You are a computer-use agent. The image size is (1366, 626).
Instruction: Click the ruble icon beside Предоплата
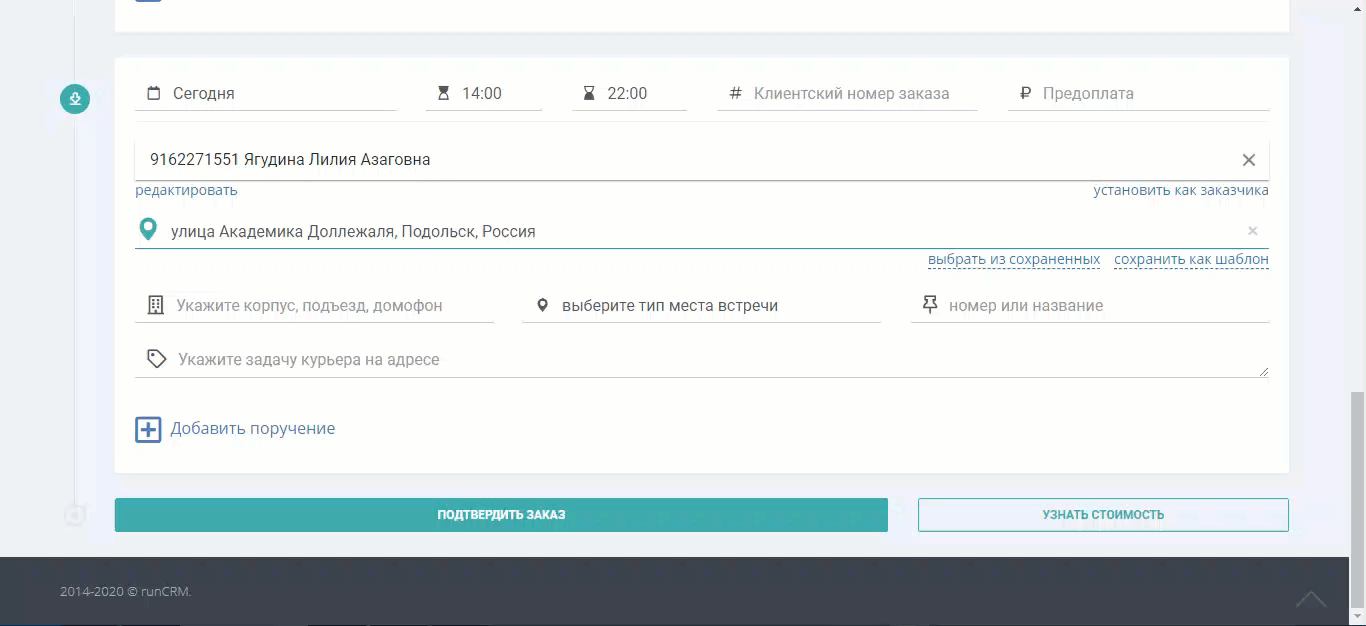pyautogui.click(x=1025, y=93)
